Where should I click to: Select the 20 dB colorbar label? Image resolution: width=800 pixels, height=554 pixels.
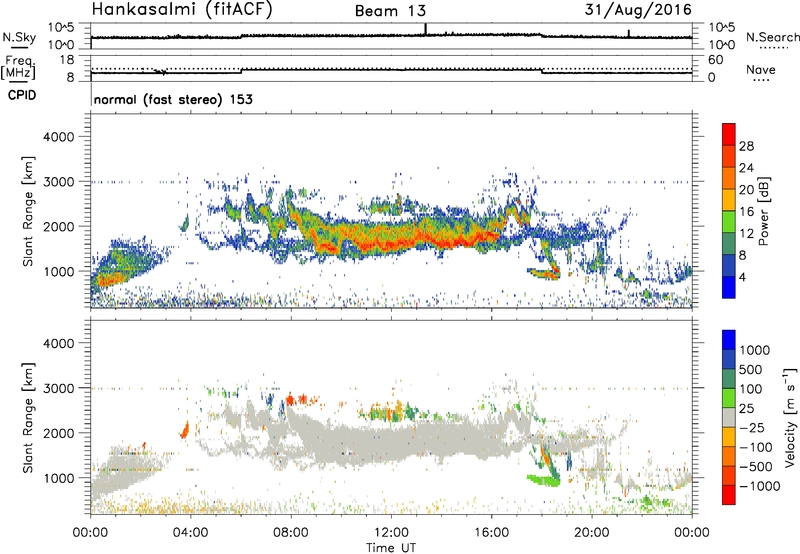746,190
